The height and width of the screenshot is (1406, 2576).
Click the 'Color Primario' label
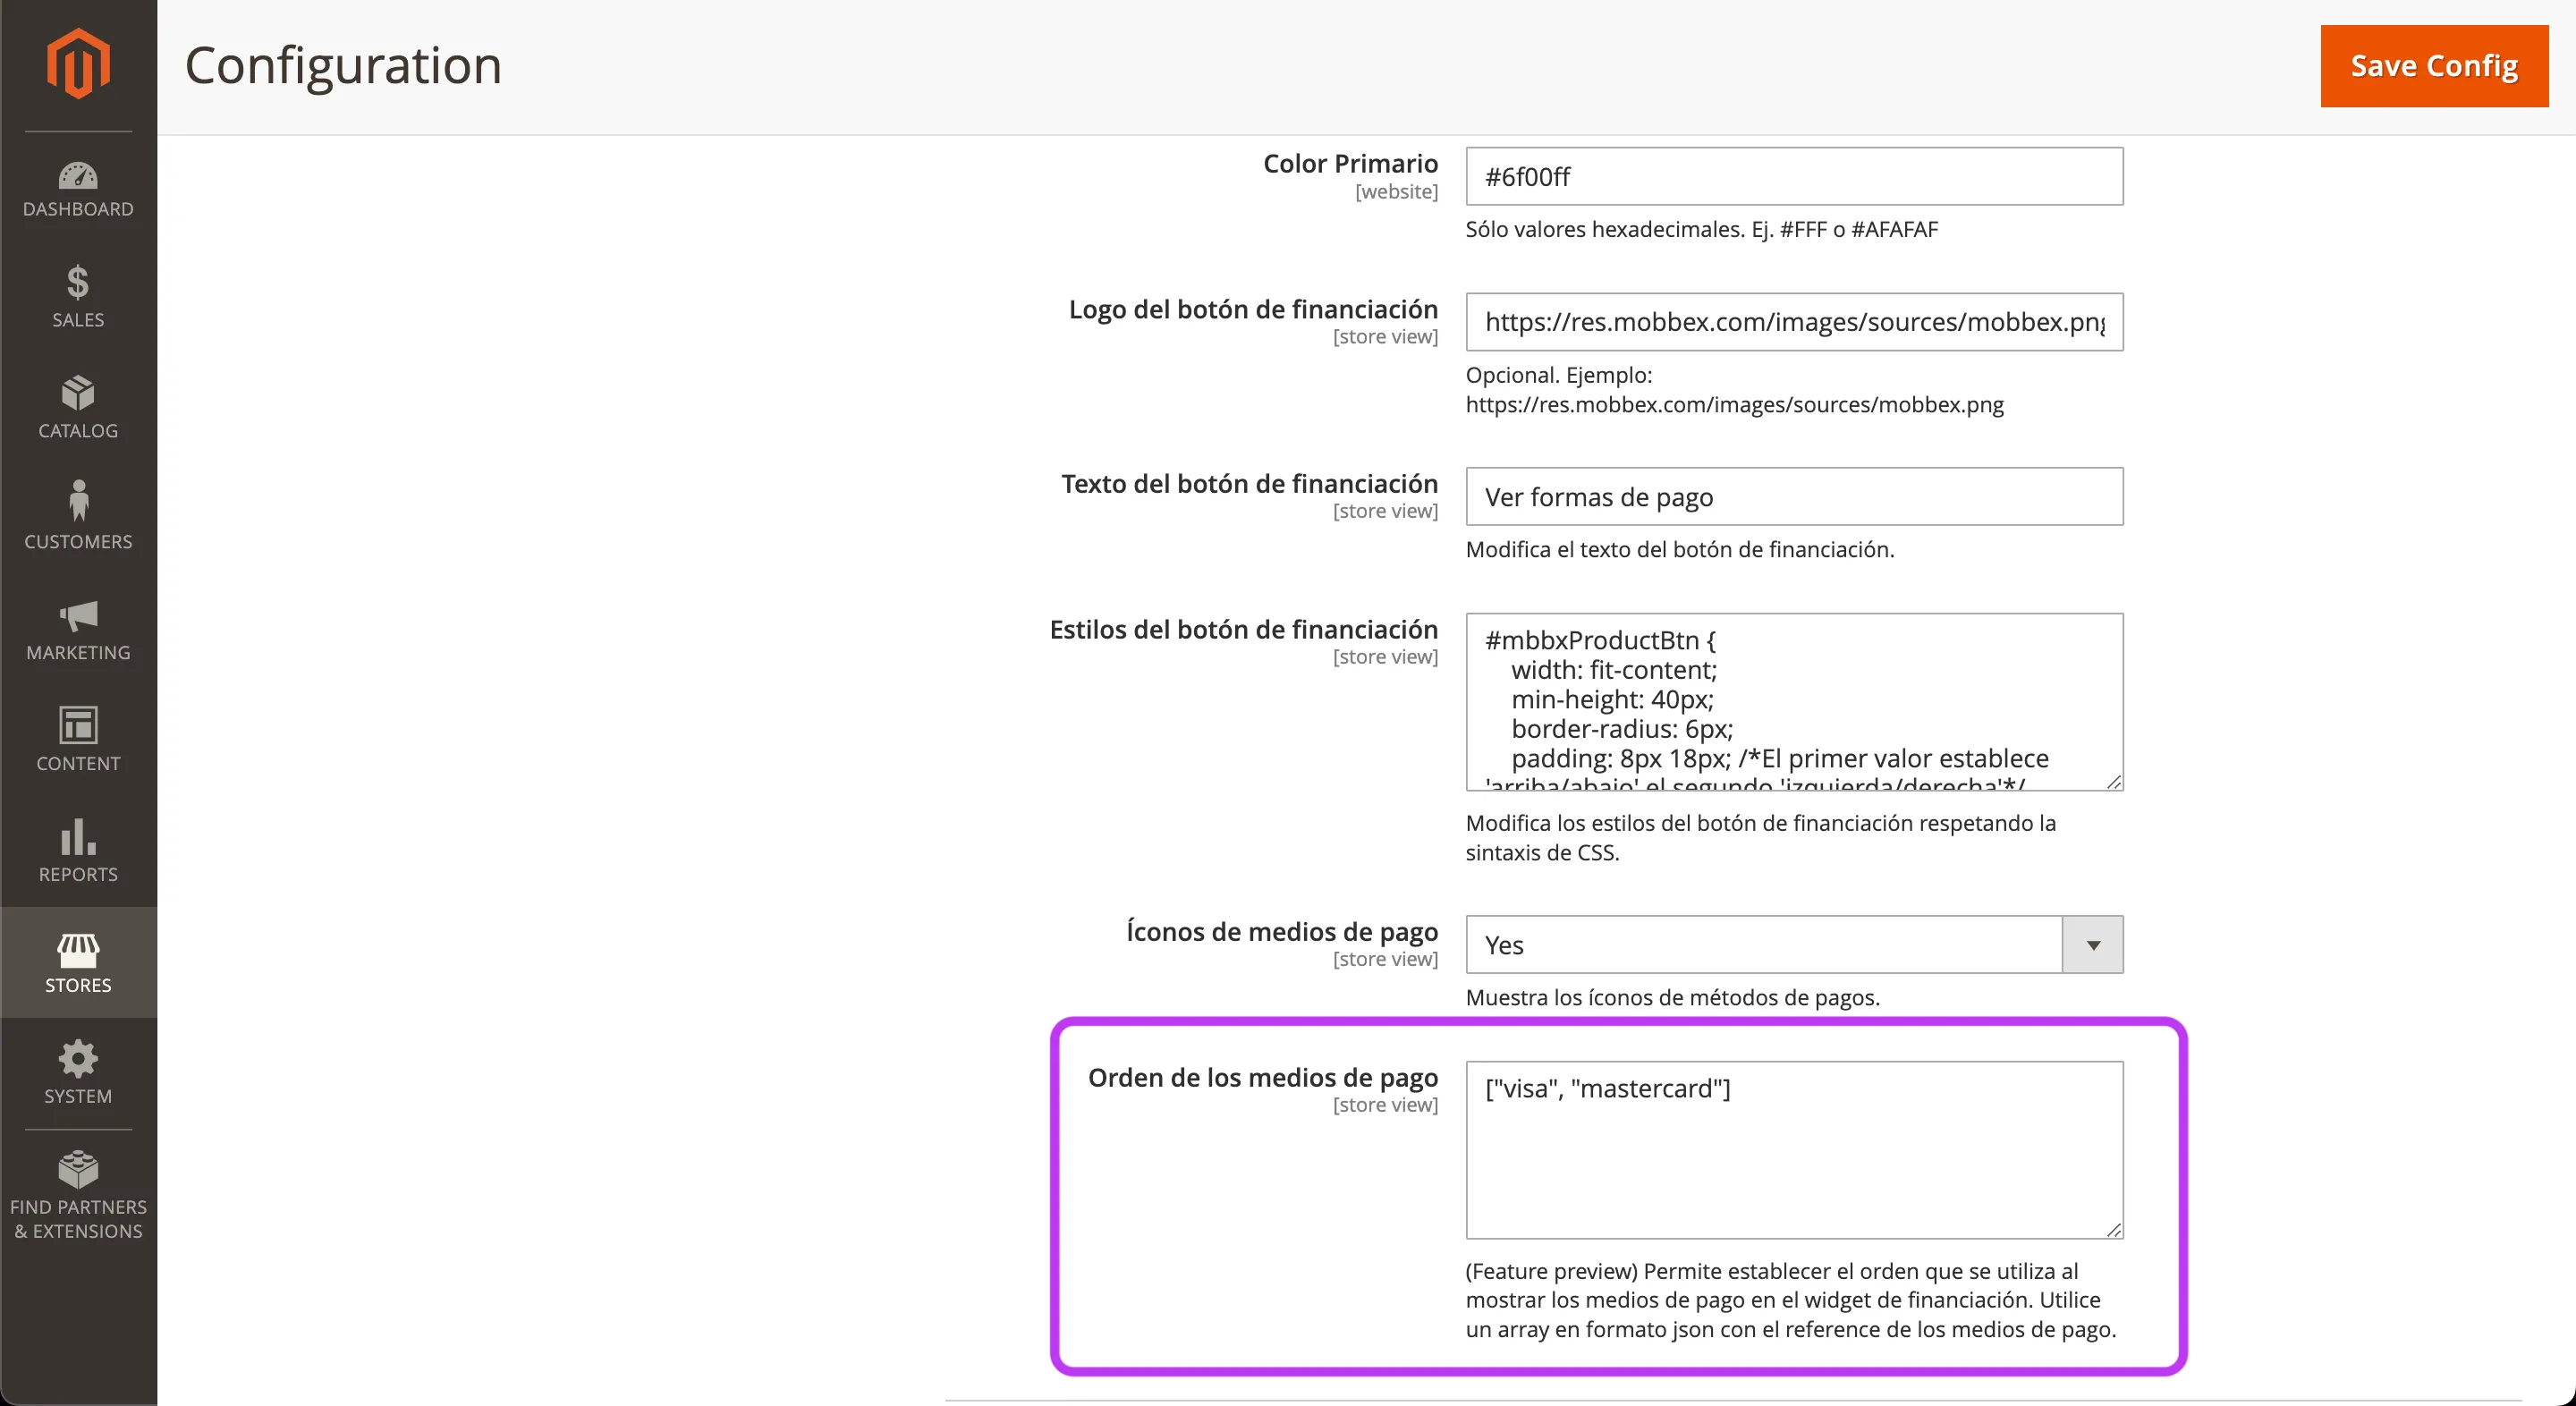(x=1350, y=163)
